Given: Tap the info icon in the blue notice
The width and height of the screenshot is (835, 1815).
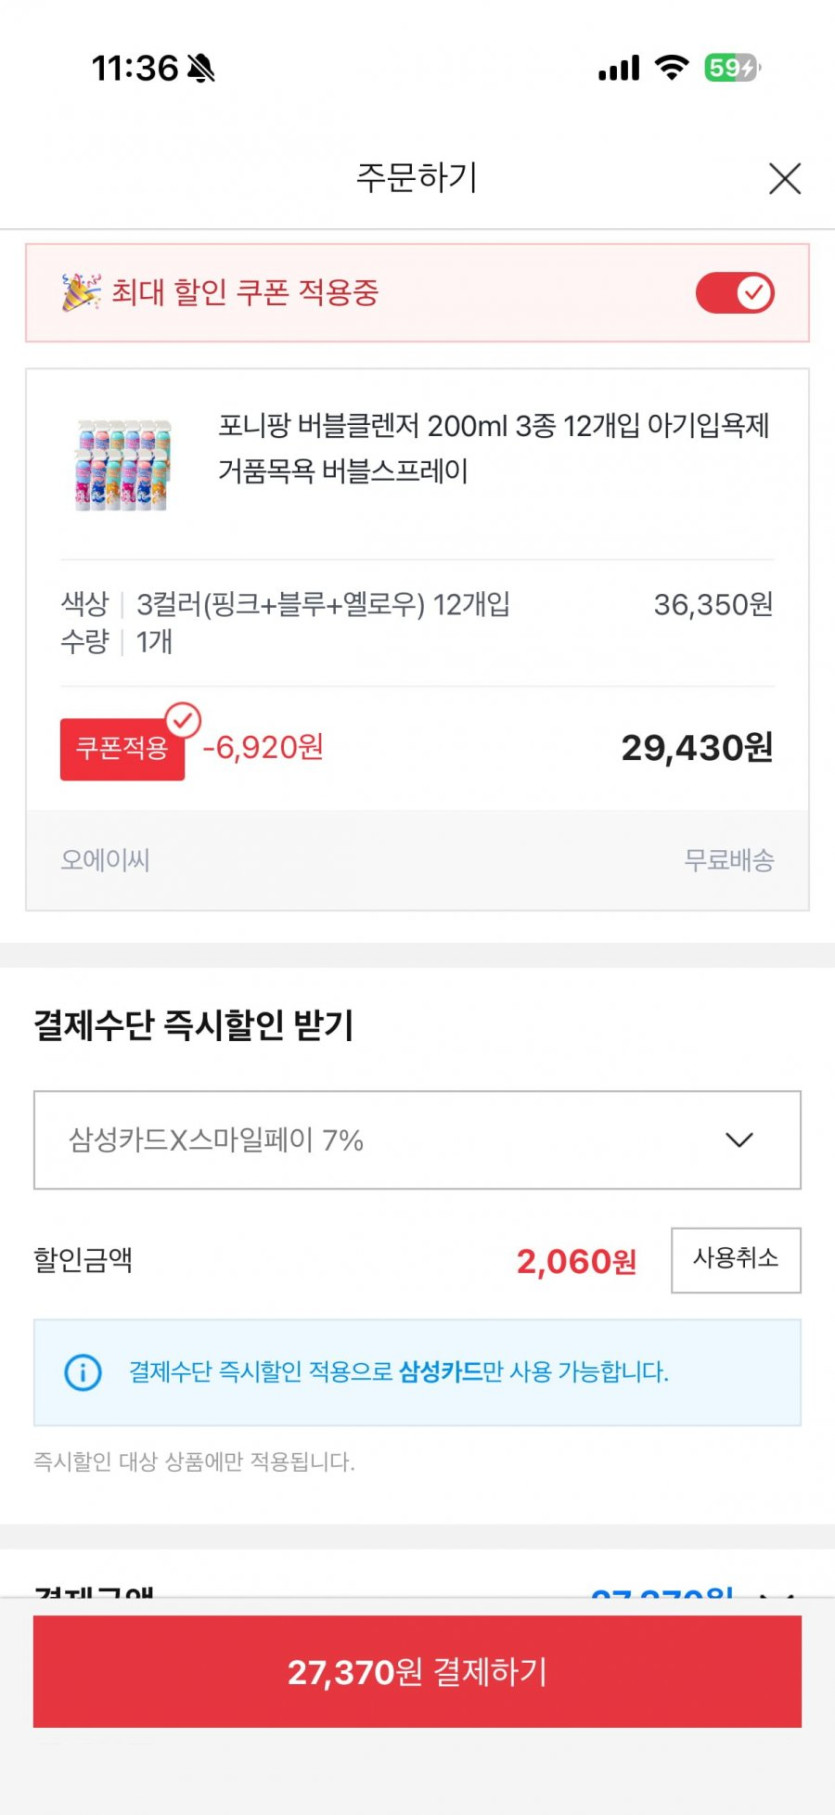Looking at the screenshot, I should (x=83, y=1372).
